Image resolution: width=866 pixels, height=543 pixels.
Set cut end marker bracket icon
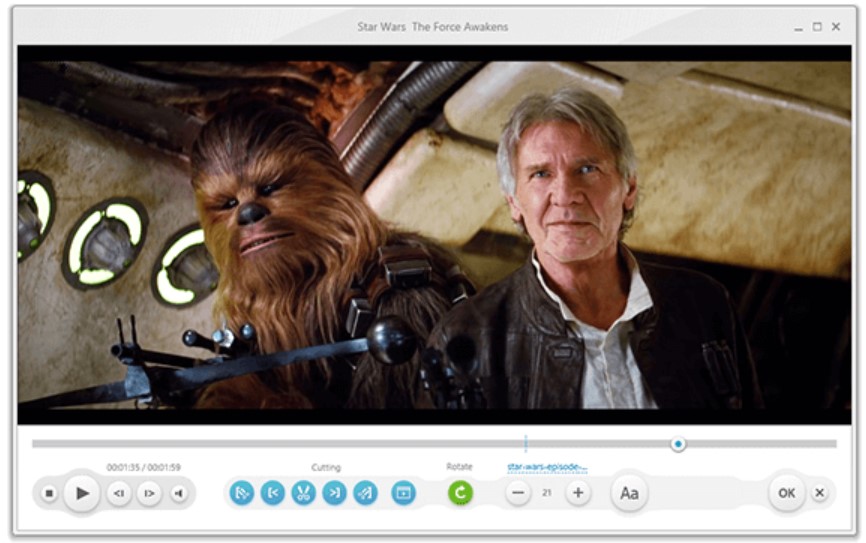tap(334, 493)
